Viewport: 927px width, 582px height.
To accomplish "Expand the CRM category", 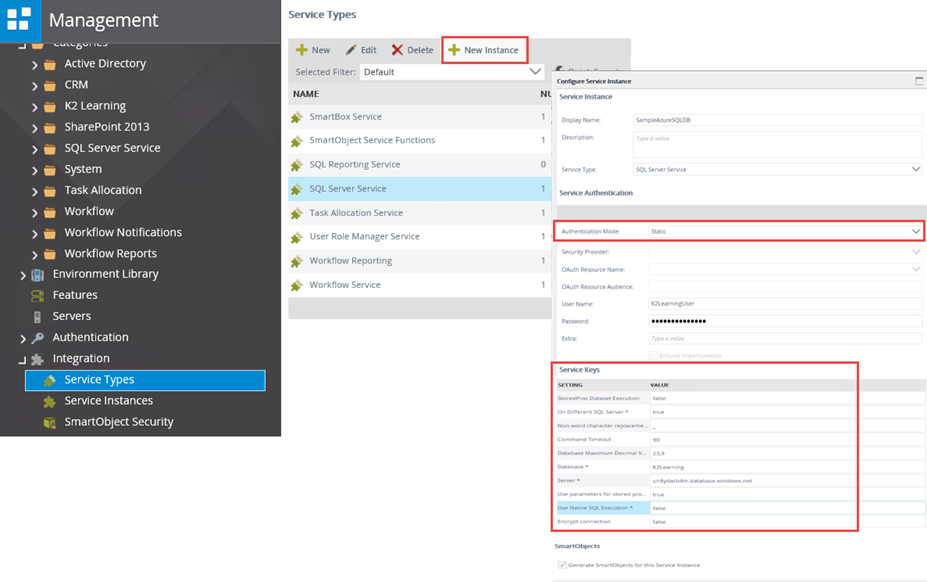I will click(x=34, y=86).
